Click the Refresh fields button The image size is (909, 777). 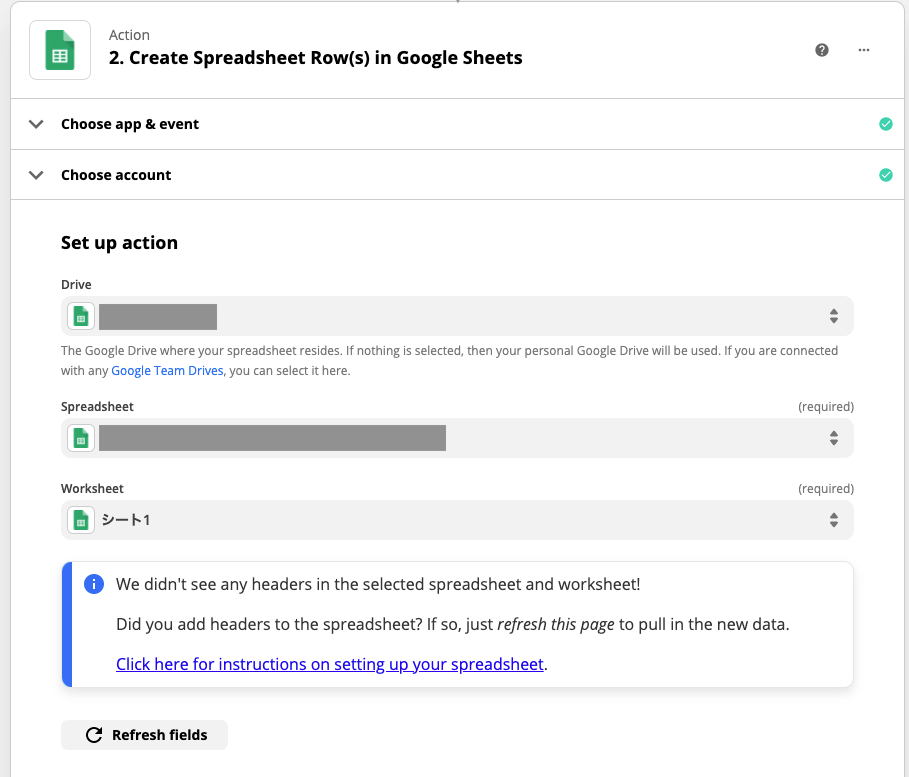tap(144, 735)
